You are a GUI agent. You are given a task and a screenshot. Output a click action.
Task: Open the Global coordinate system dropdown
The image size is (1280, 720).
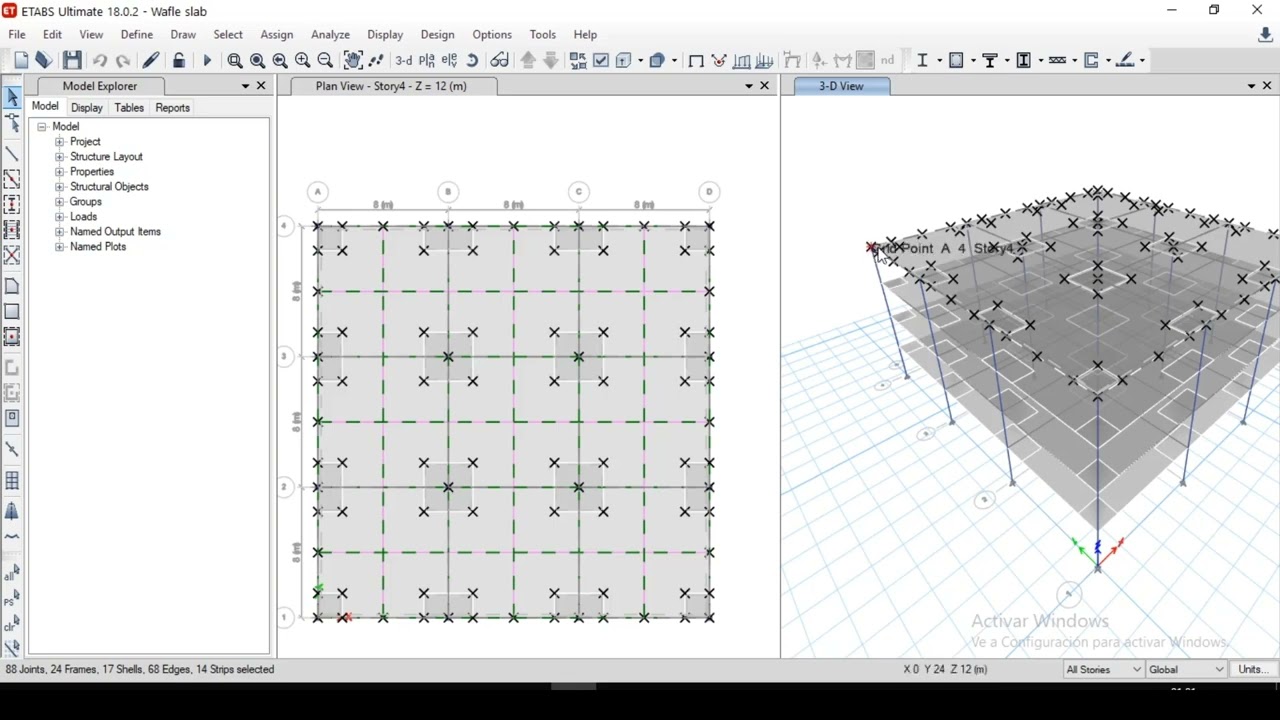point(1186,669)
